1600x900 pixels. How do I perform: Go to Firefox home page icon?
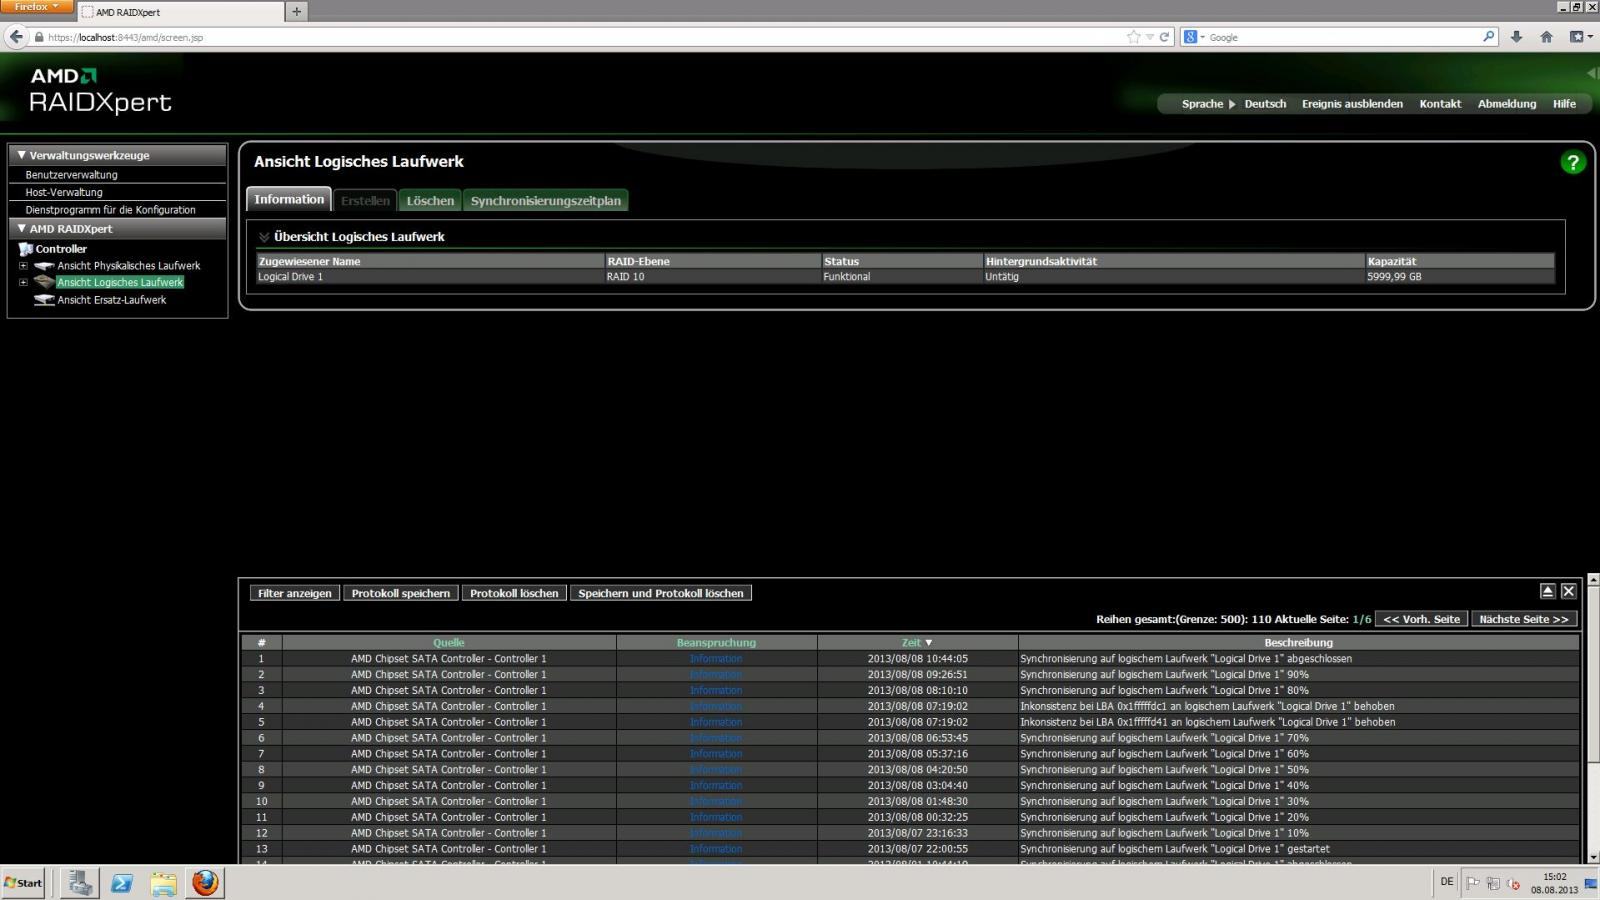pos(1546,37)
